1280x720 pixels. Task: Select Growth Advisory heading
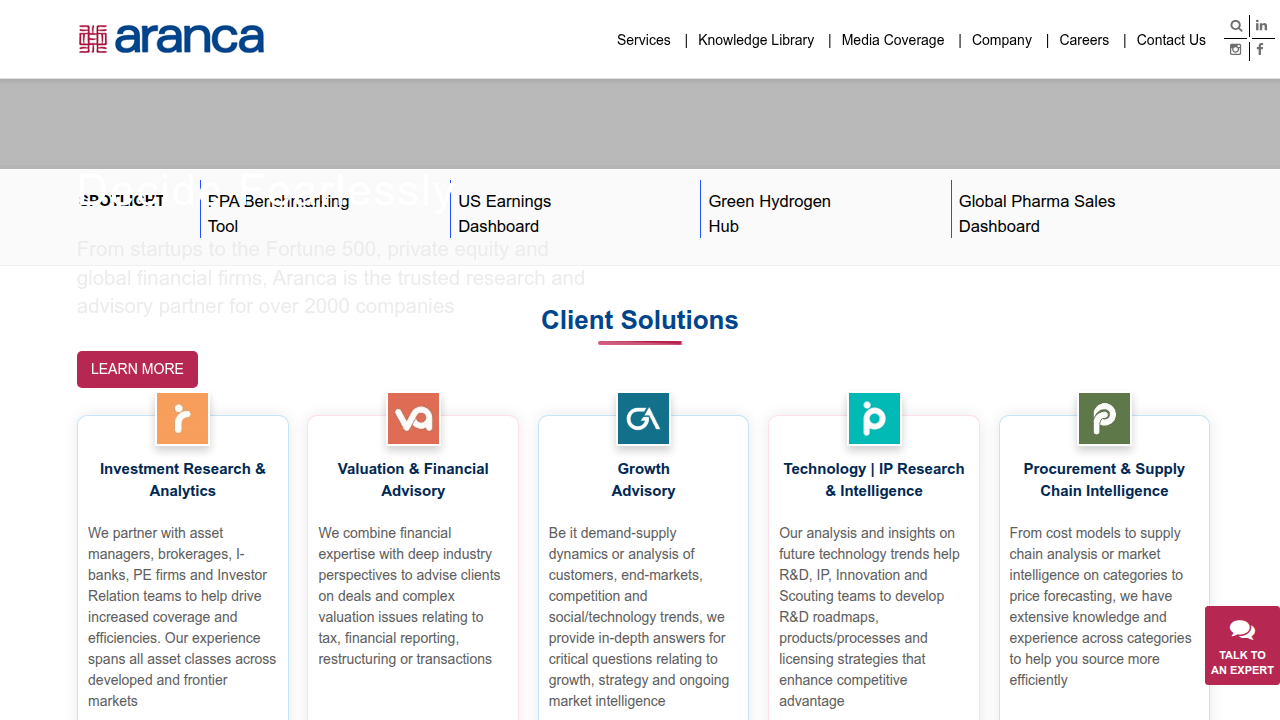pos(643,480)
